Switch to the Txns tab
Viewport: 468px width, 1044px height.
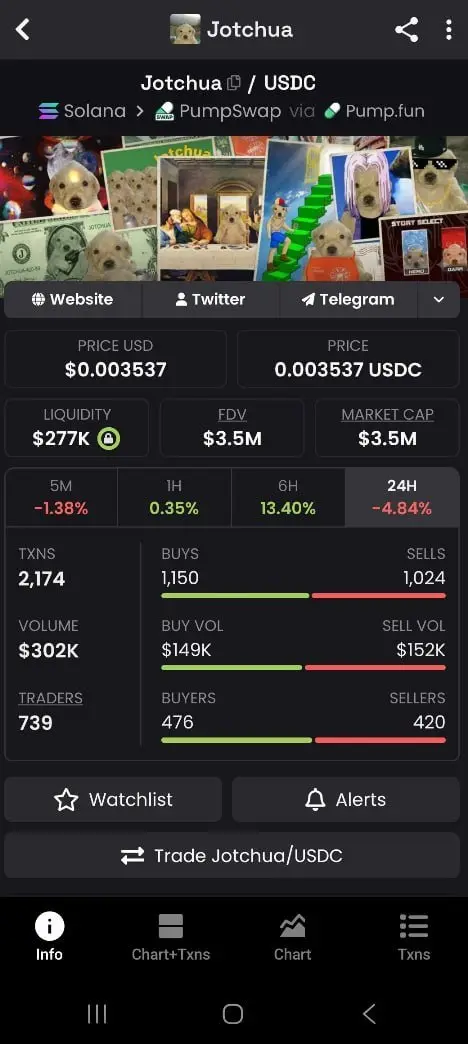click(414, 937)
